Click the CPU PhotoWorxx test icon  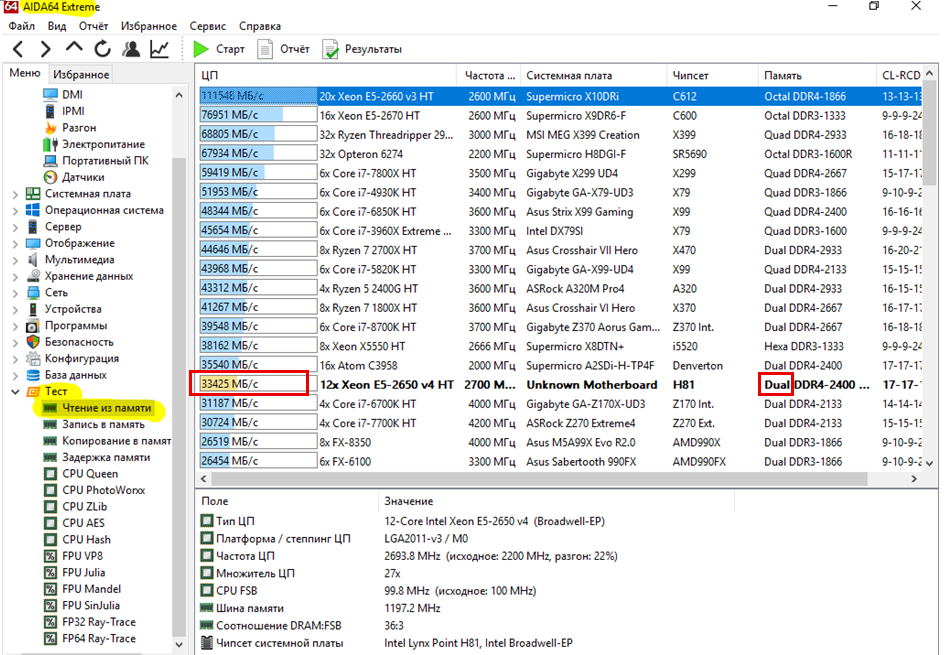pyautogui.click(x=51, y=490)
